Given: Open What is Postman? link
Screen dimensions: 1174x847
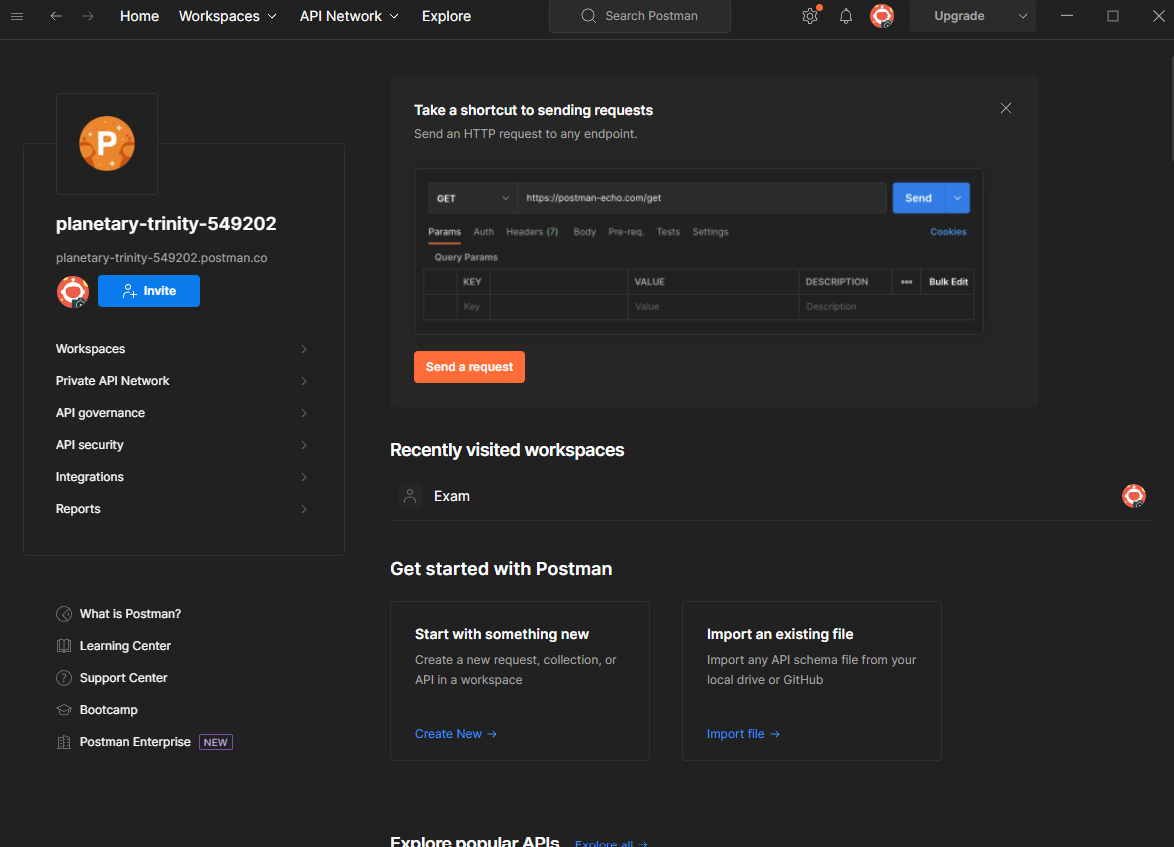Looking at the screenshot, I should tap(130, 614).
